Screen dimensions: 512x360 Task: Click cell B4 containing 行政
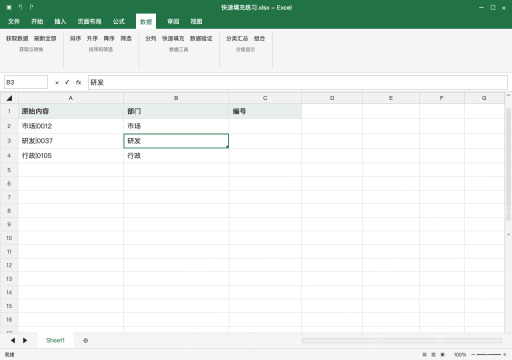(x=176, y=156)
